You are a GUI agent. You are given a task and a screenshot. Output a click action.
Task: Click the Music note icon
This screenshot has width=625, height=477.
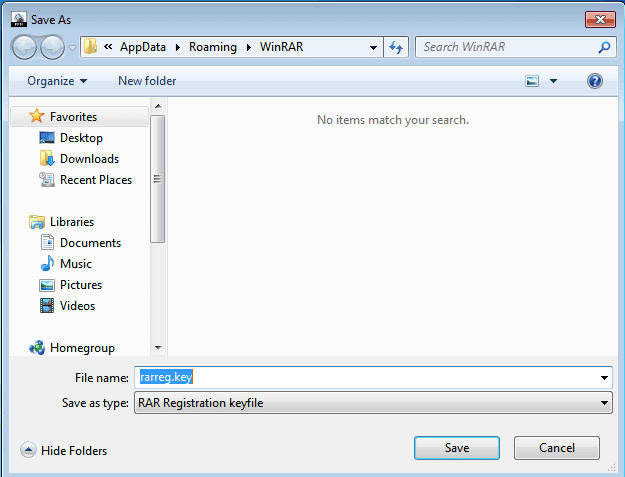point(47,263)
